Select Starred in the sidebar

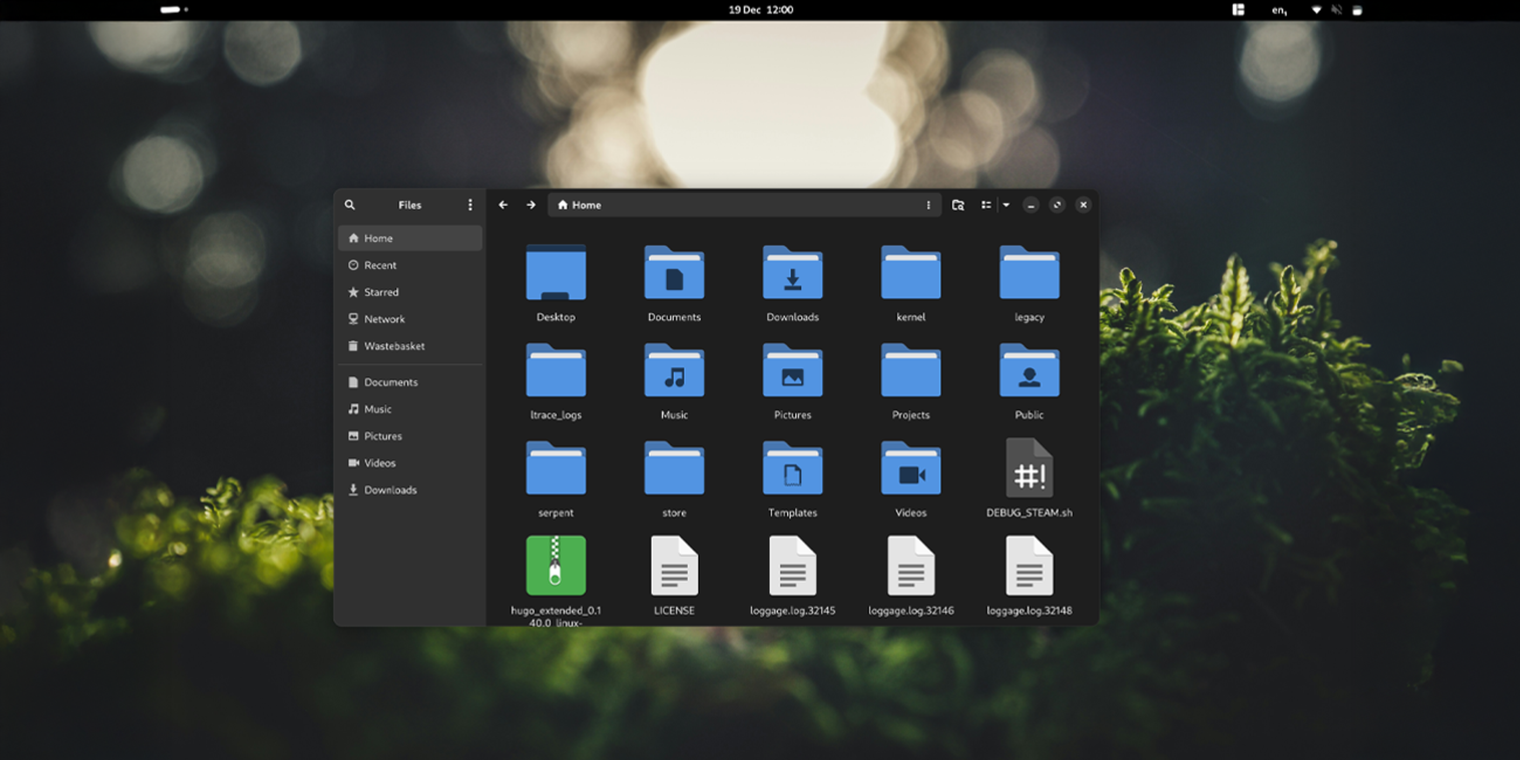click(x=380, y=292)
